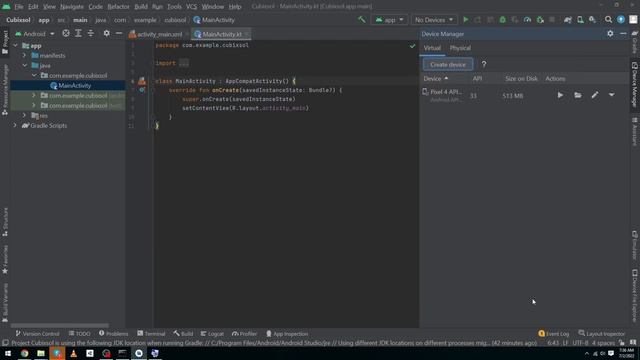
Task: Sync project with Gradle files icon
Action: pyautogui.click(x=568, y=20)
